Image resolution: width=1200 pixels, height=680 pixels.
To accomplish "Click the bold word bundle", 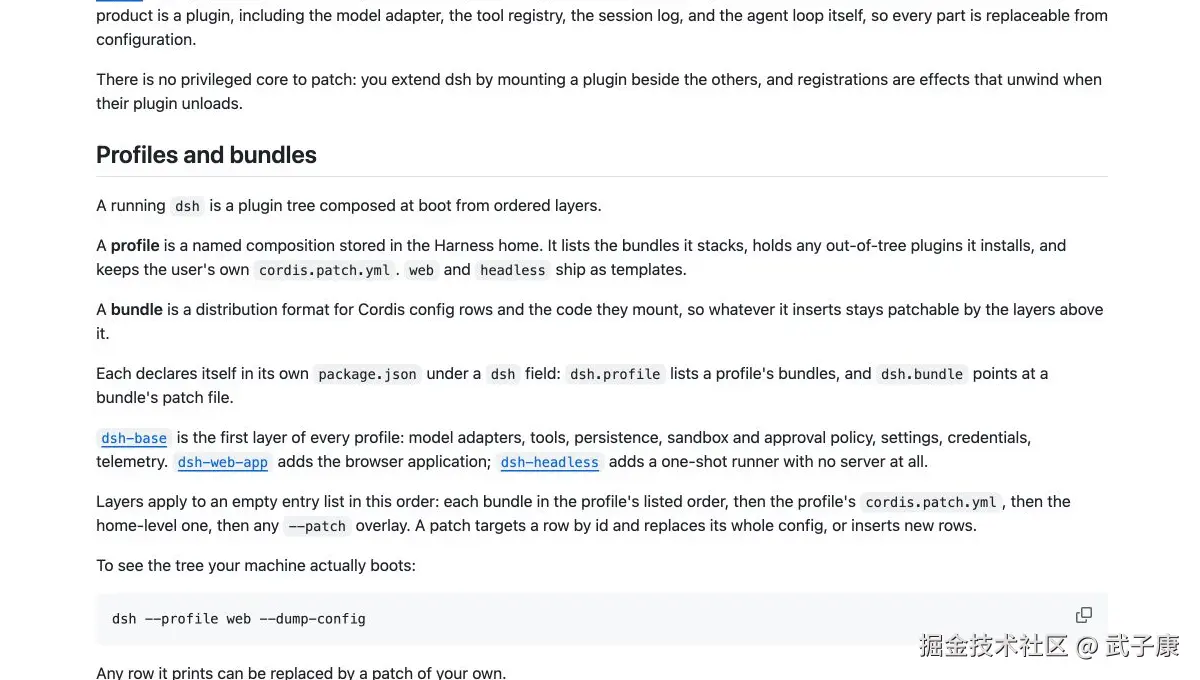I will point(137,310).
